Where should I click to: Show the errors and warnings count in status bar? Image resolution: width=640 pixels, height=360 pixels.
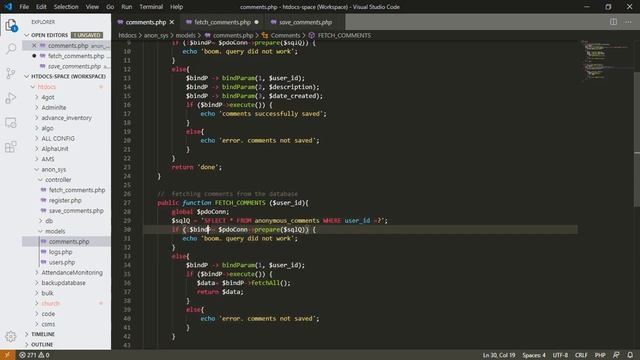(34, 355)
